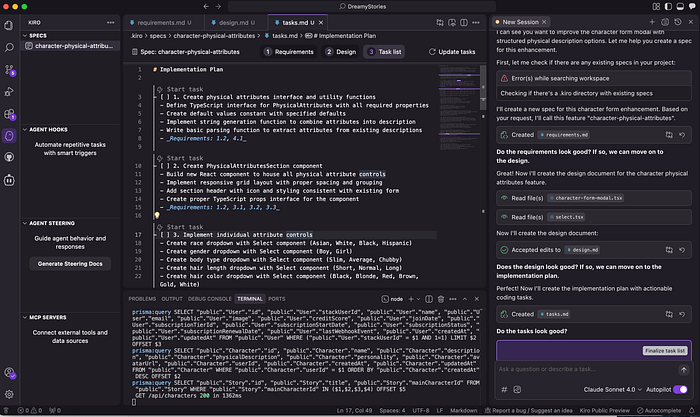Toggle the primary sidebar layout icon in title bar

click(668, 6)
